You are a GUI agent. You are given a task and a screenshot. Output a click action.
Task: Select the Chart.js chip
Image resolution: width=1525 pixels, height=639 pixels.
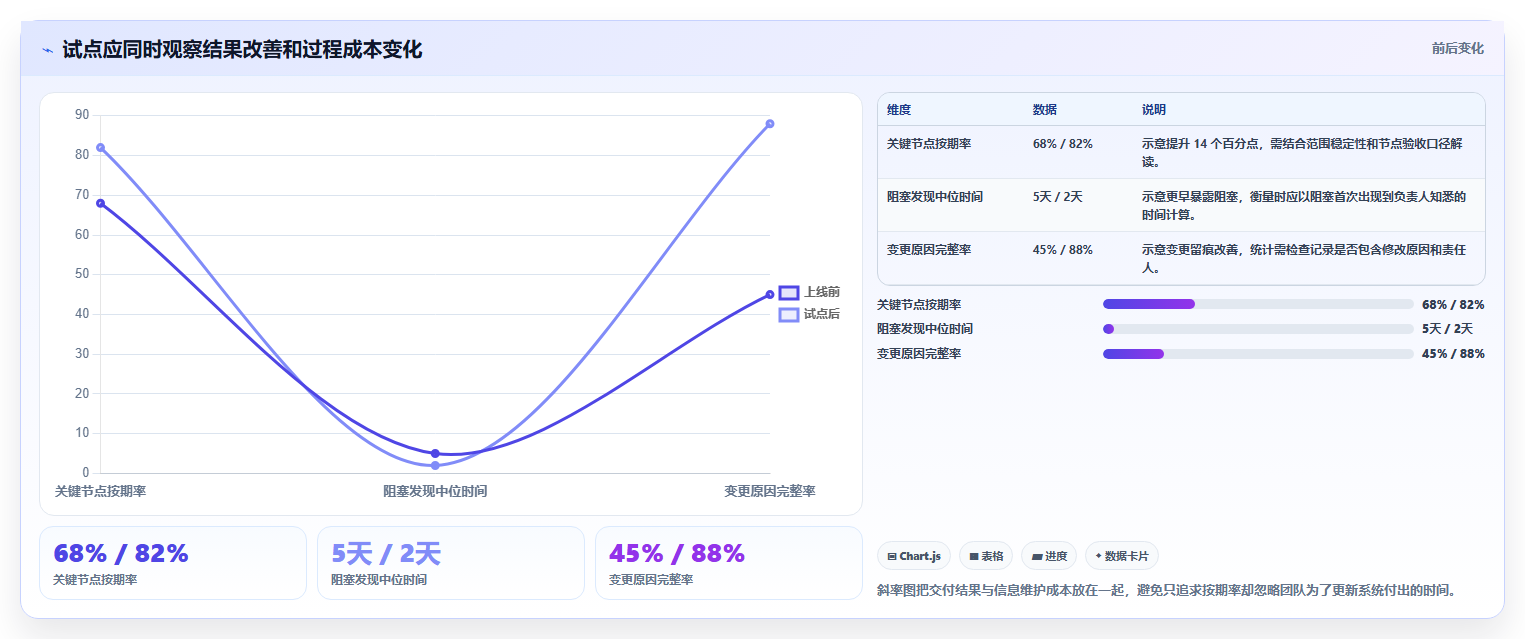pyautogui.click(x=914, y=556)
